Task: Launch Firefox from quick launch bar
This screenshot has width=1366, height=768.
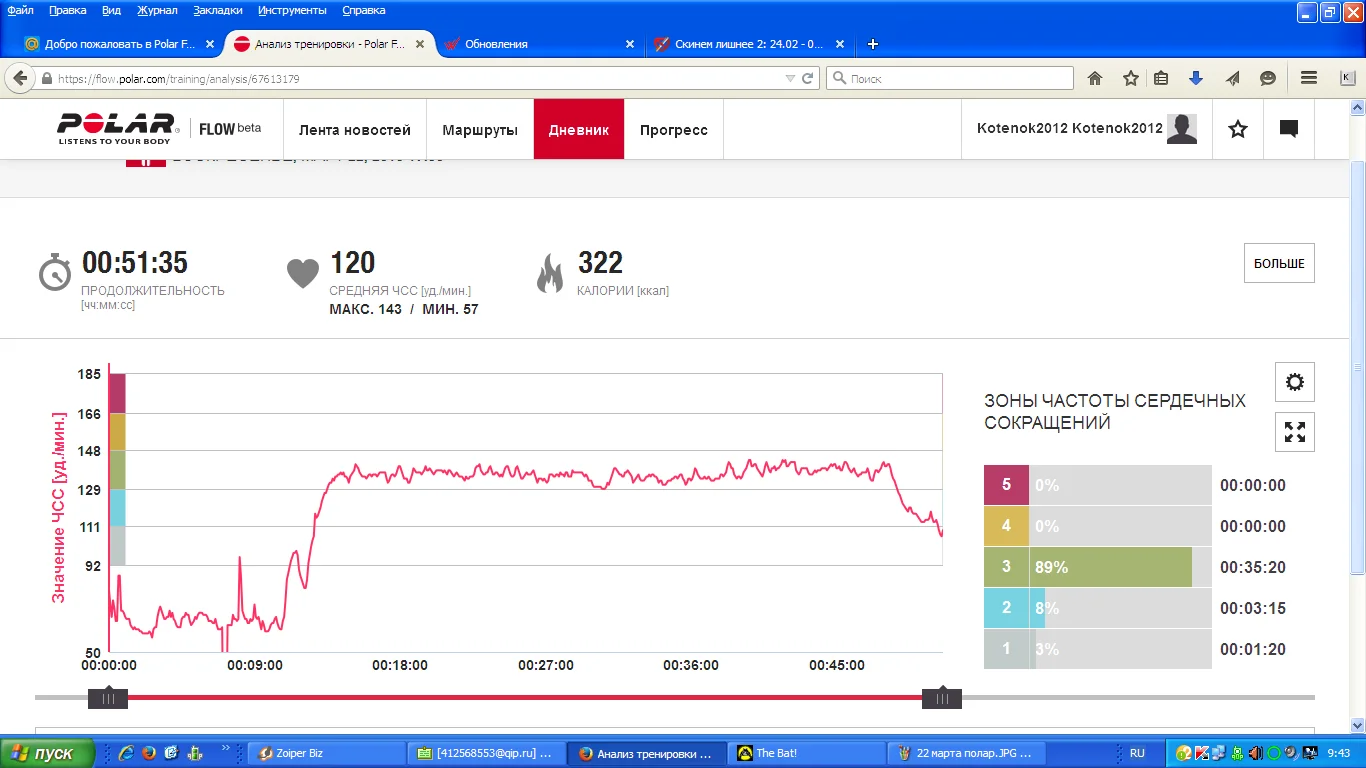Action: pyautogui.click(x=148, y=753)
